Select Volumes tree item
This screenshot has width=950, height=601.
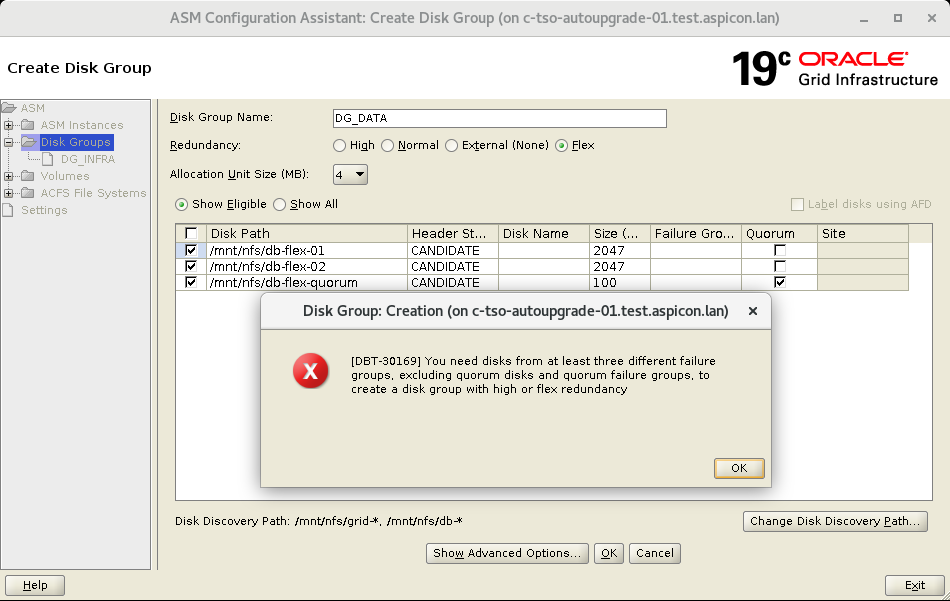(x=65, y=176)
